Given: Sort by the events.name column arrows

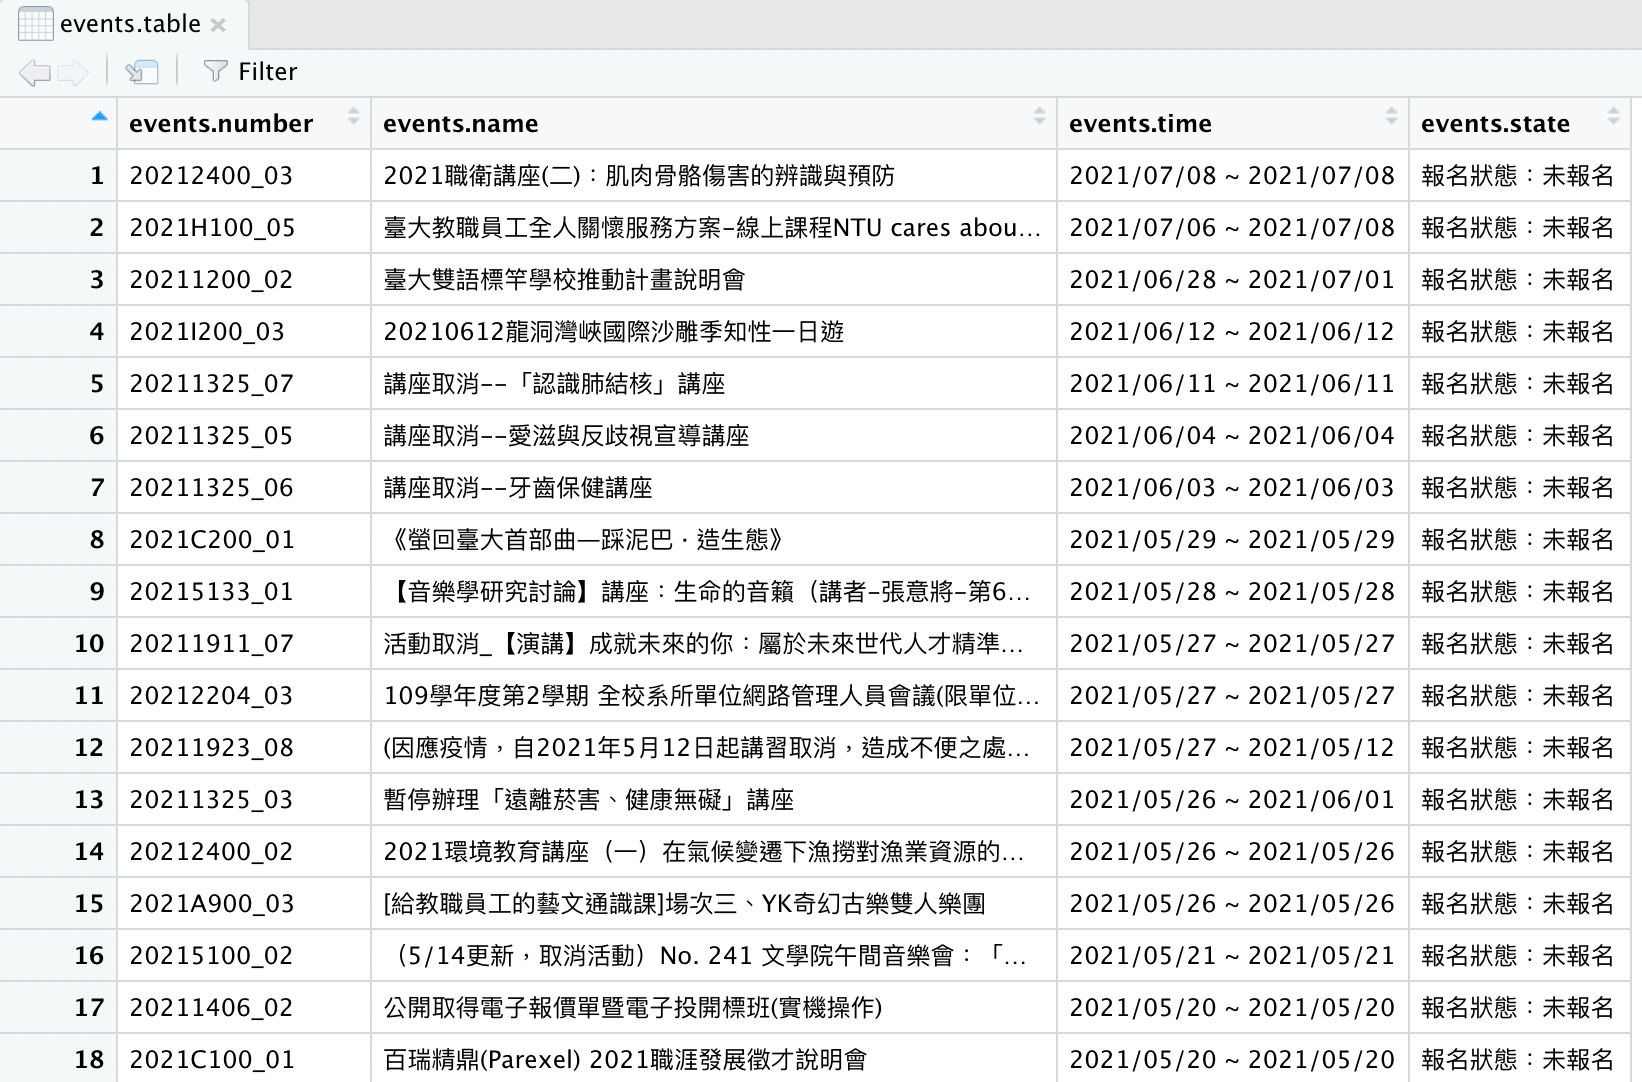Looking at the screenshot, I should pos(1039,116).
